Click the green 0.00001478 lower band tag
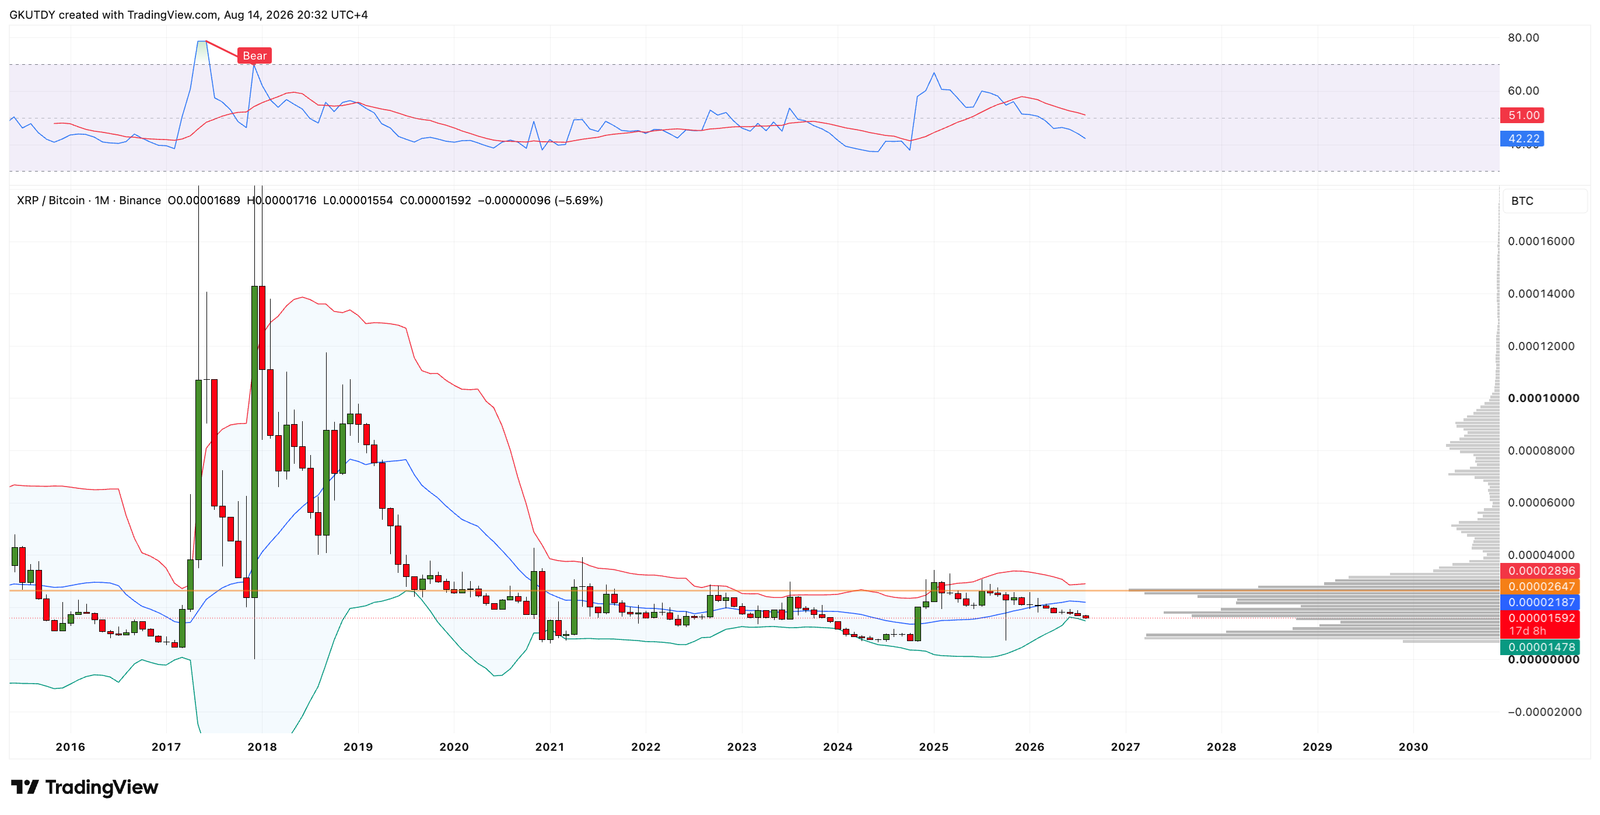Image resolution: width=1600 pixels, height=815 pixels. (x=1541, y=648)
